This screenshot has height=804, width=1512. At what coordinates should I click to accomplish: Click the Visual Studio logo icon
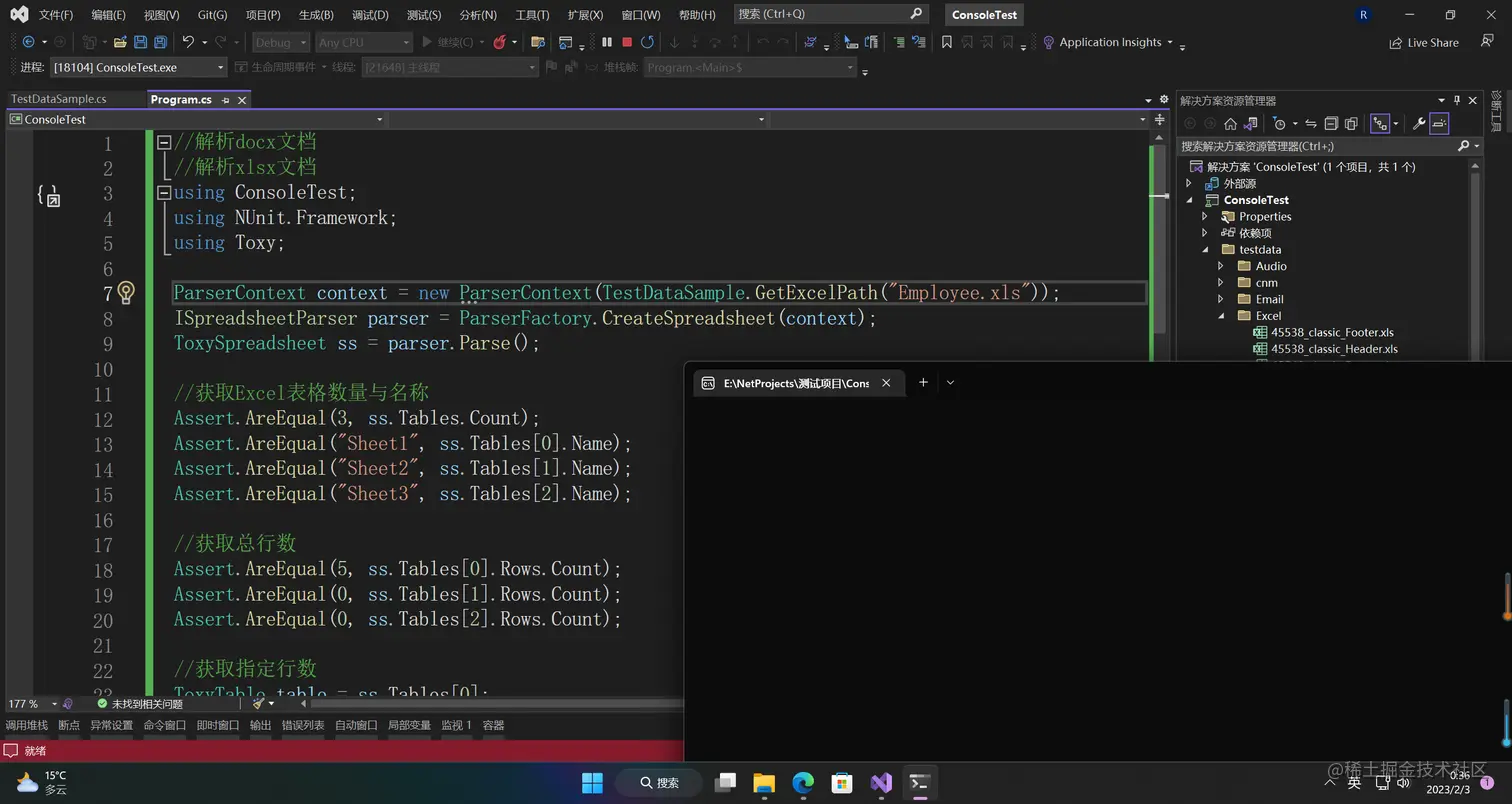click(19, 14)
